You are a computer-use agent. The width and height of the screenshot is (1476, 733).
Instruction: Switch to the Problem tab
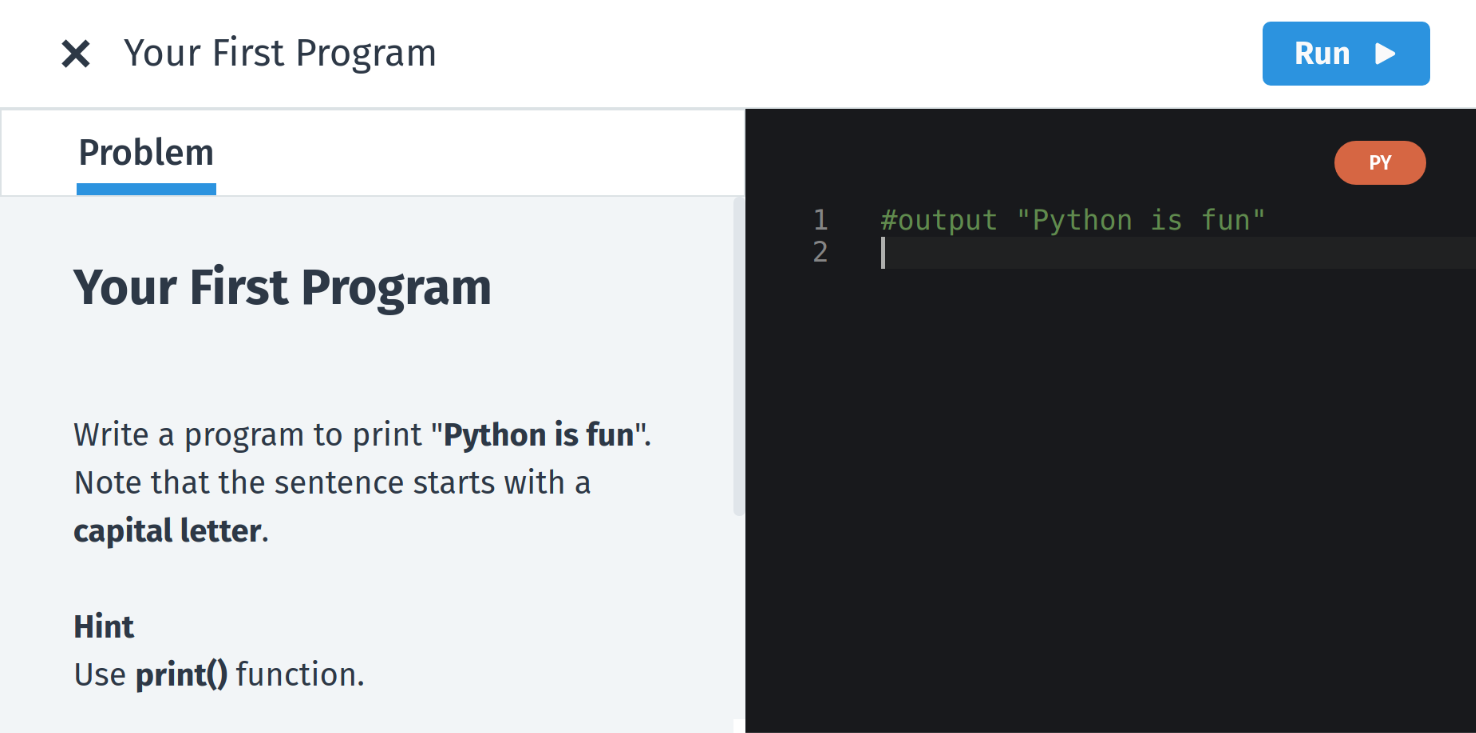[146, 153]
